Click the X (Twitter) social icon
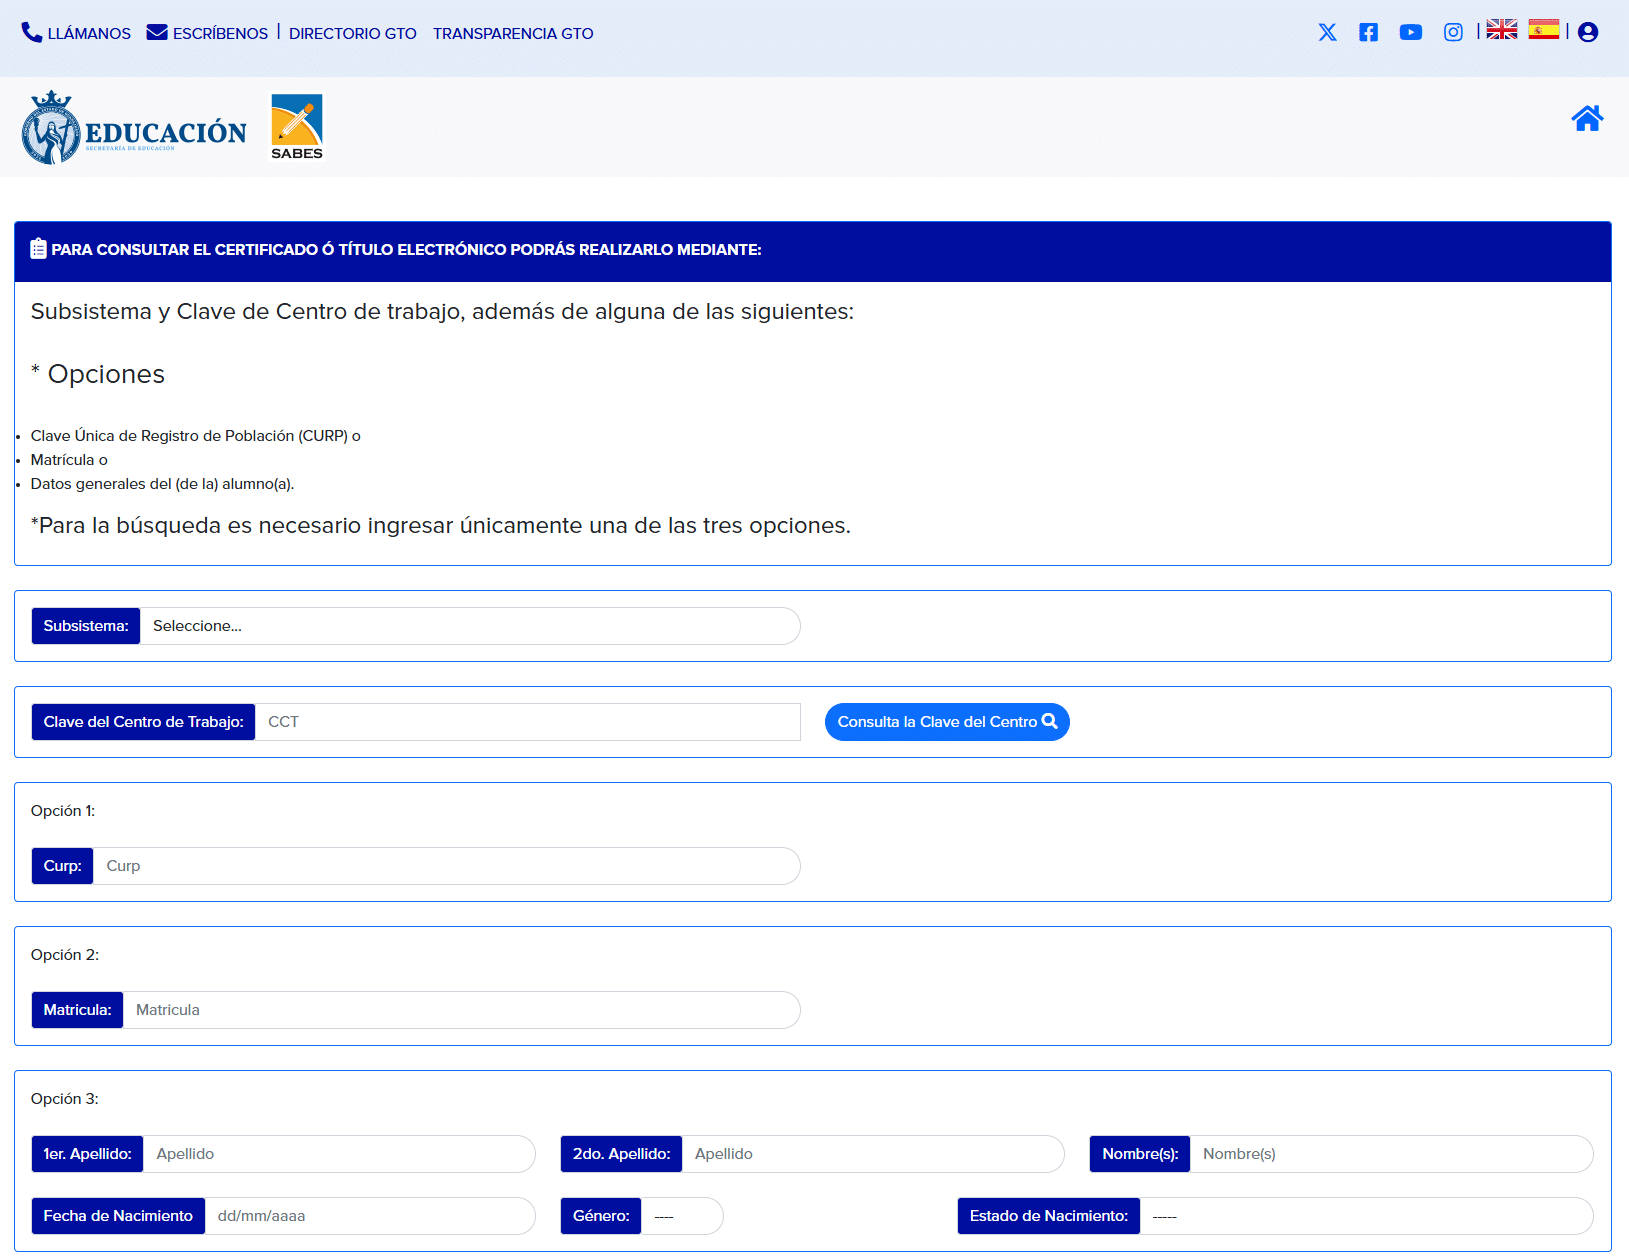Image resolution: width=1629 pixels, height=1260 pixels. click(x=1327, y=32)
